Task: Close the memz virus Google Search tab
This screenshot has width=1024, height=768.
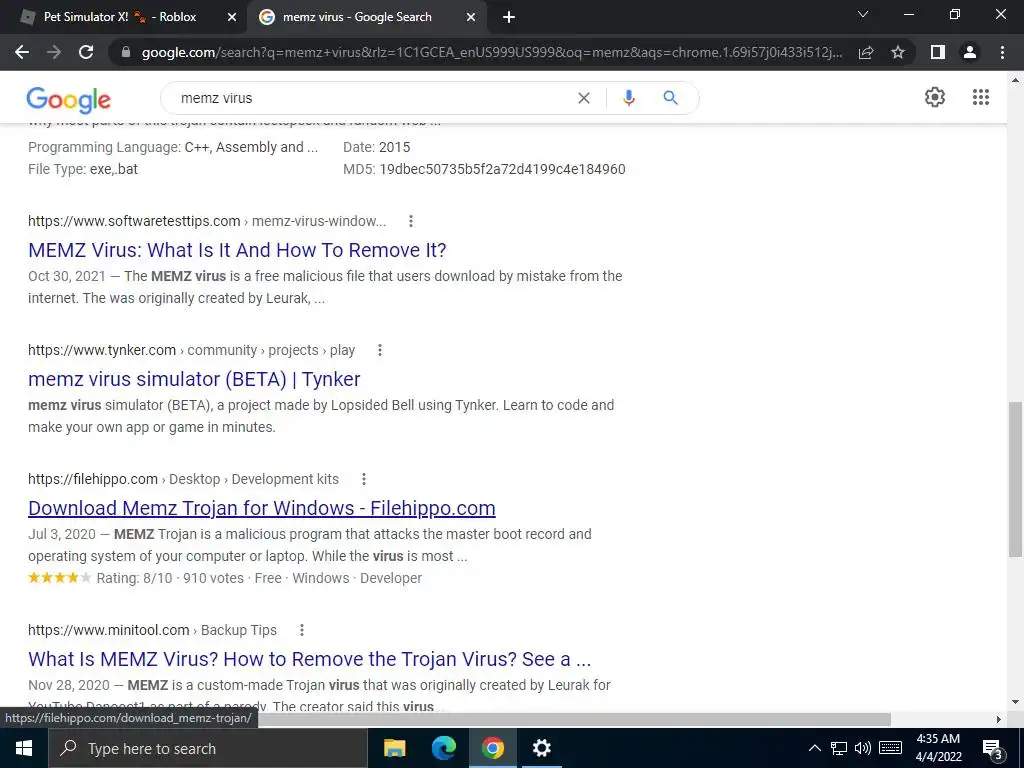Action: pos(471,18)
